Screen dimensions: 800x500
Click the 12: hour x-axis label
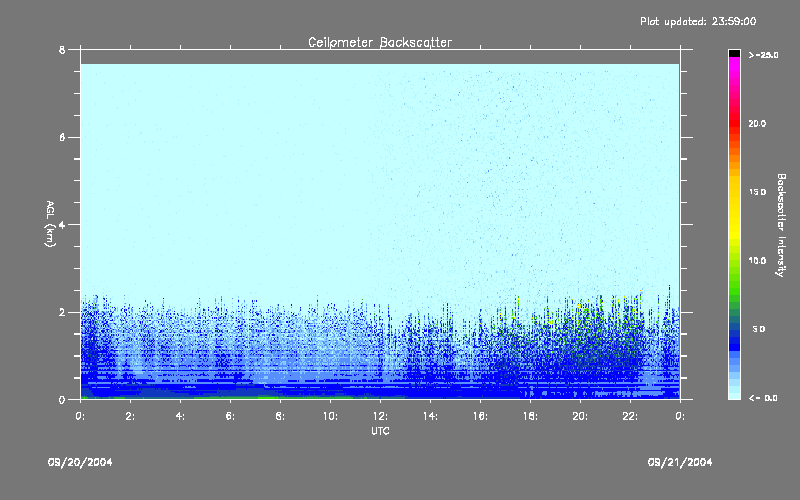(380, 416)
